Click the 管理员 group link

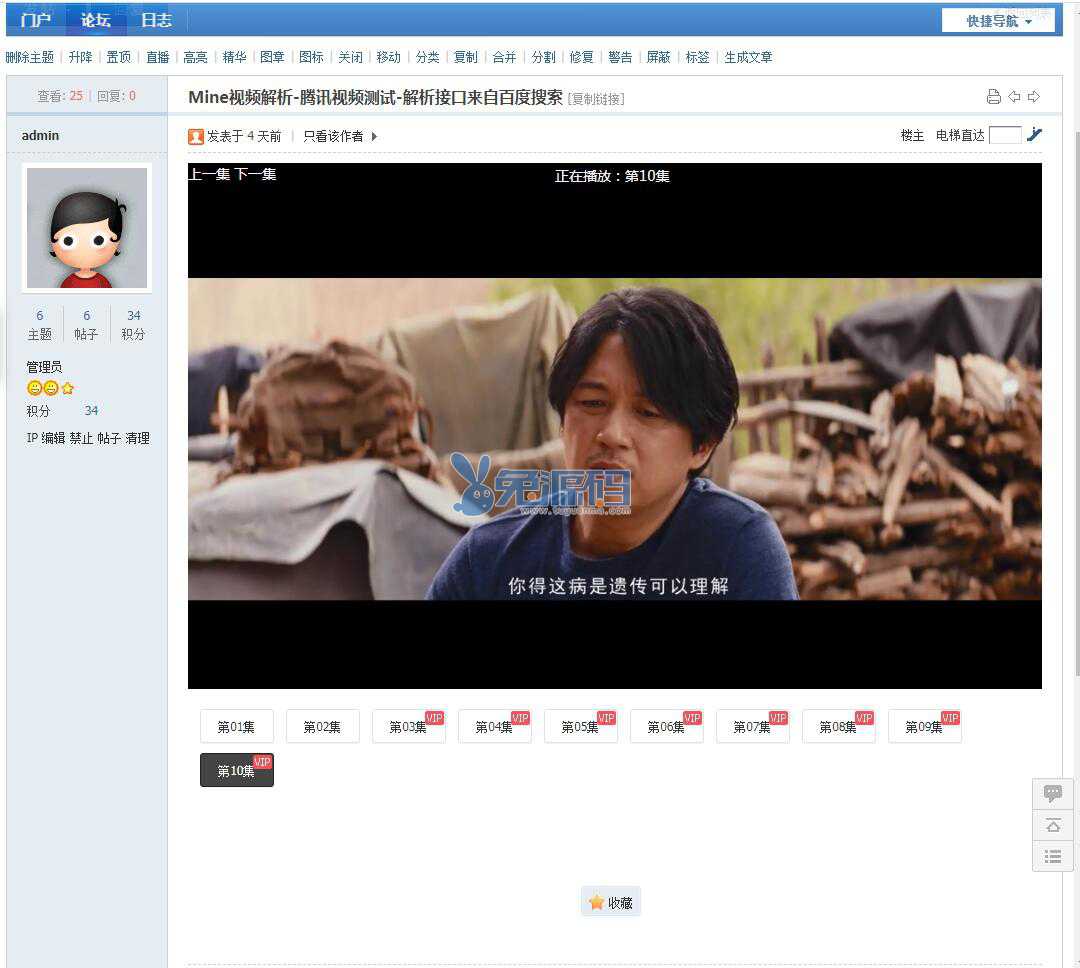(x=44, y=367)
